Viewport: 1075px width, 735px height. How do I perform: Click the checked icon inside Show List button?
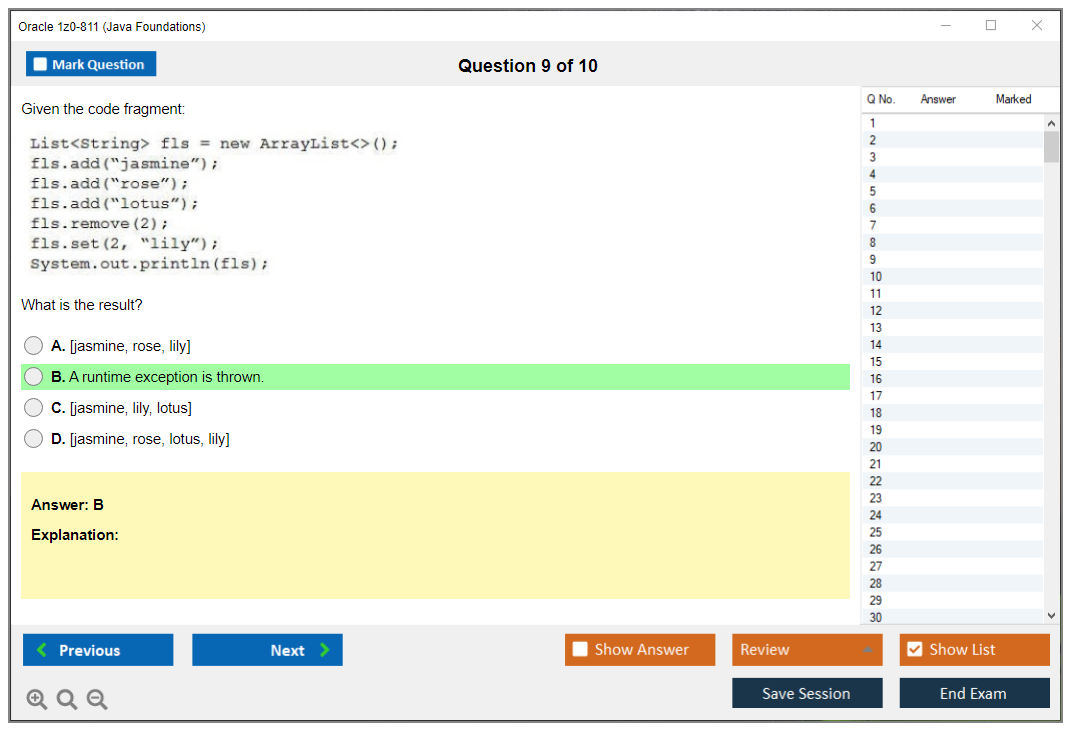(x=915, y=650)
